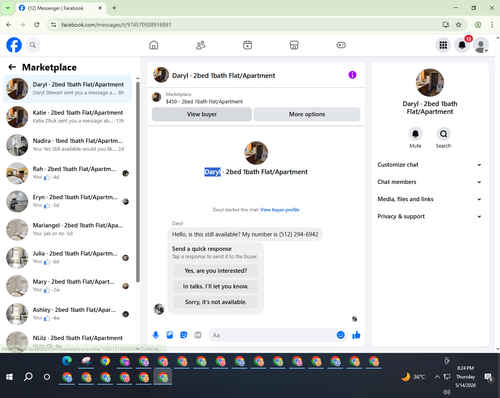Click the back arrow beside Marketplace
The width and height of the screenshot is (500, 398).
[x=12, y=67]
